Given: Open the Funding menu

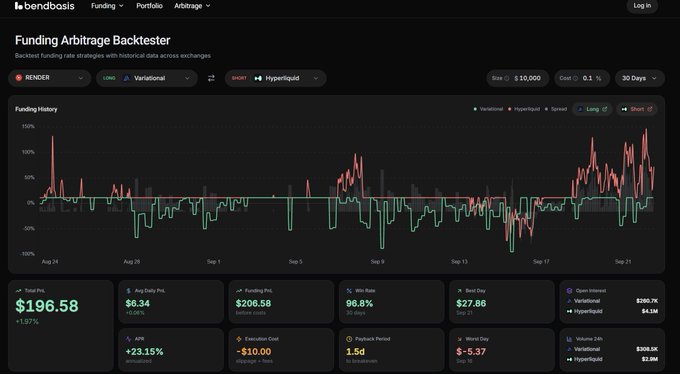Looking at the screenshot, I should click(107, 6).
